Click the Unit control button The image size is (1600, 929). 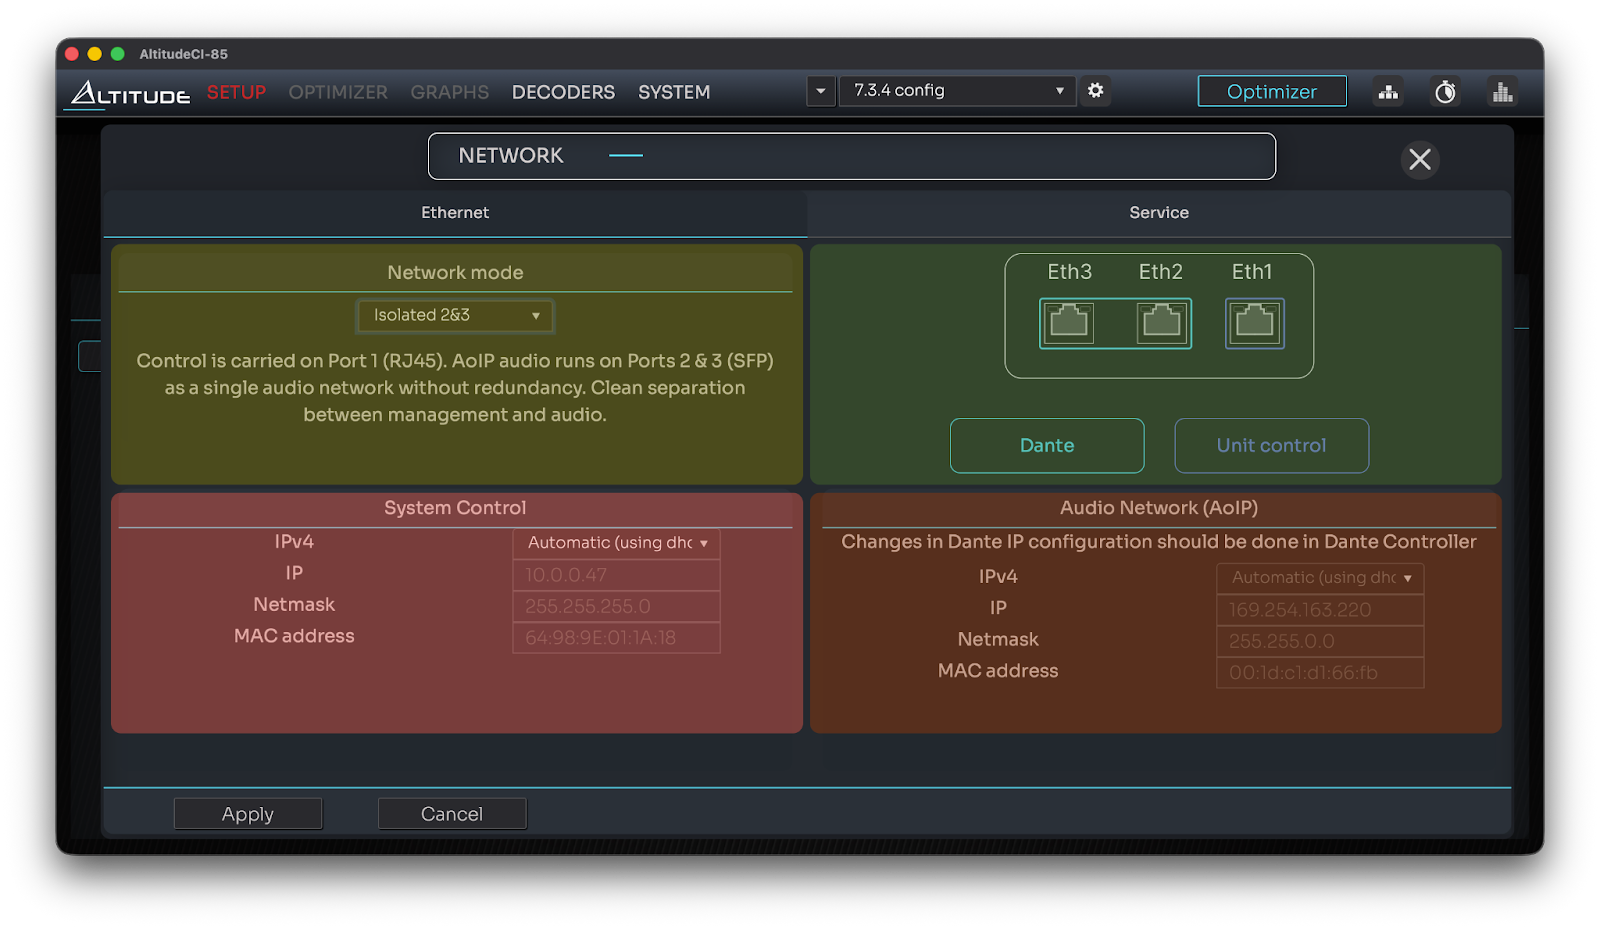pyautogui.click(x=1271, y=445)
